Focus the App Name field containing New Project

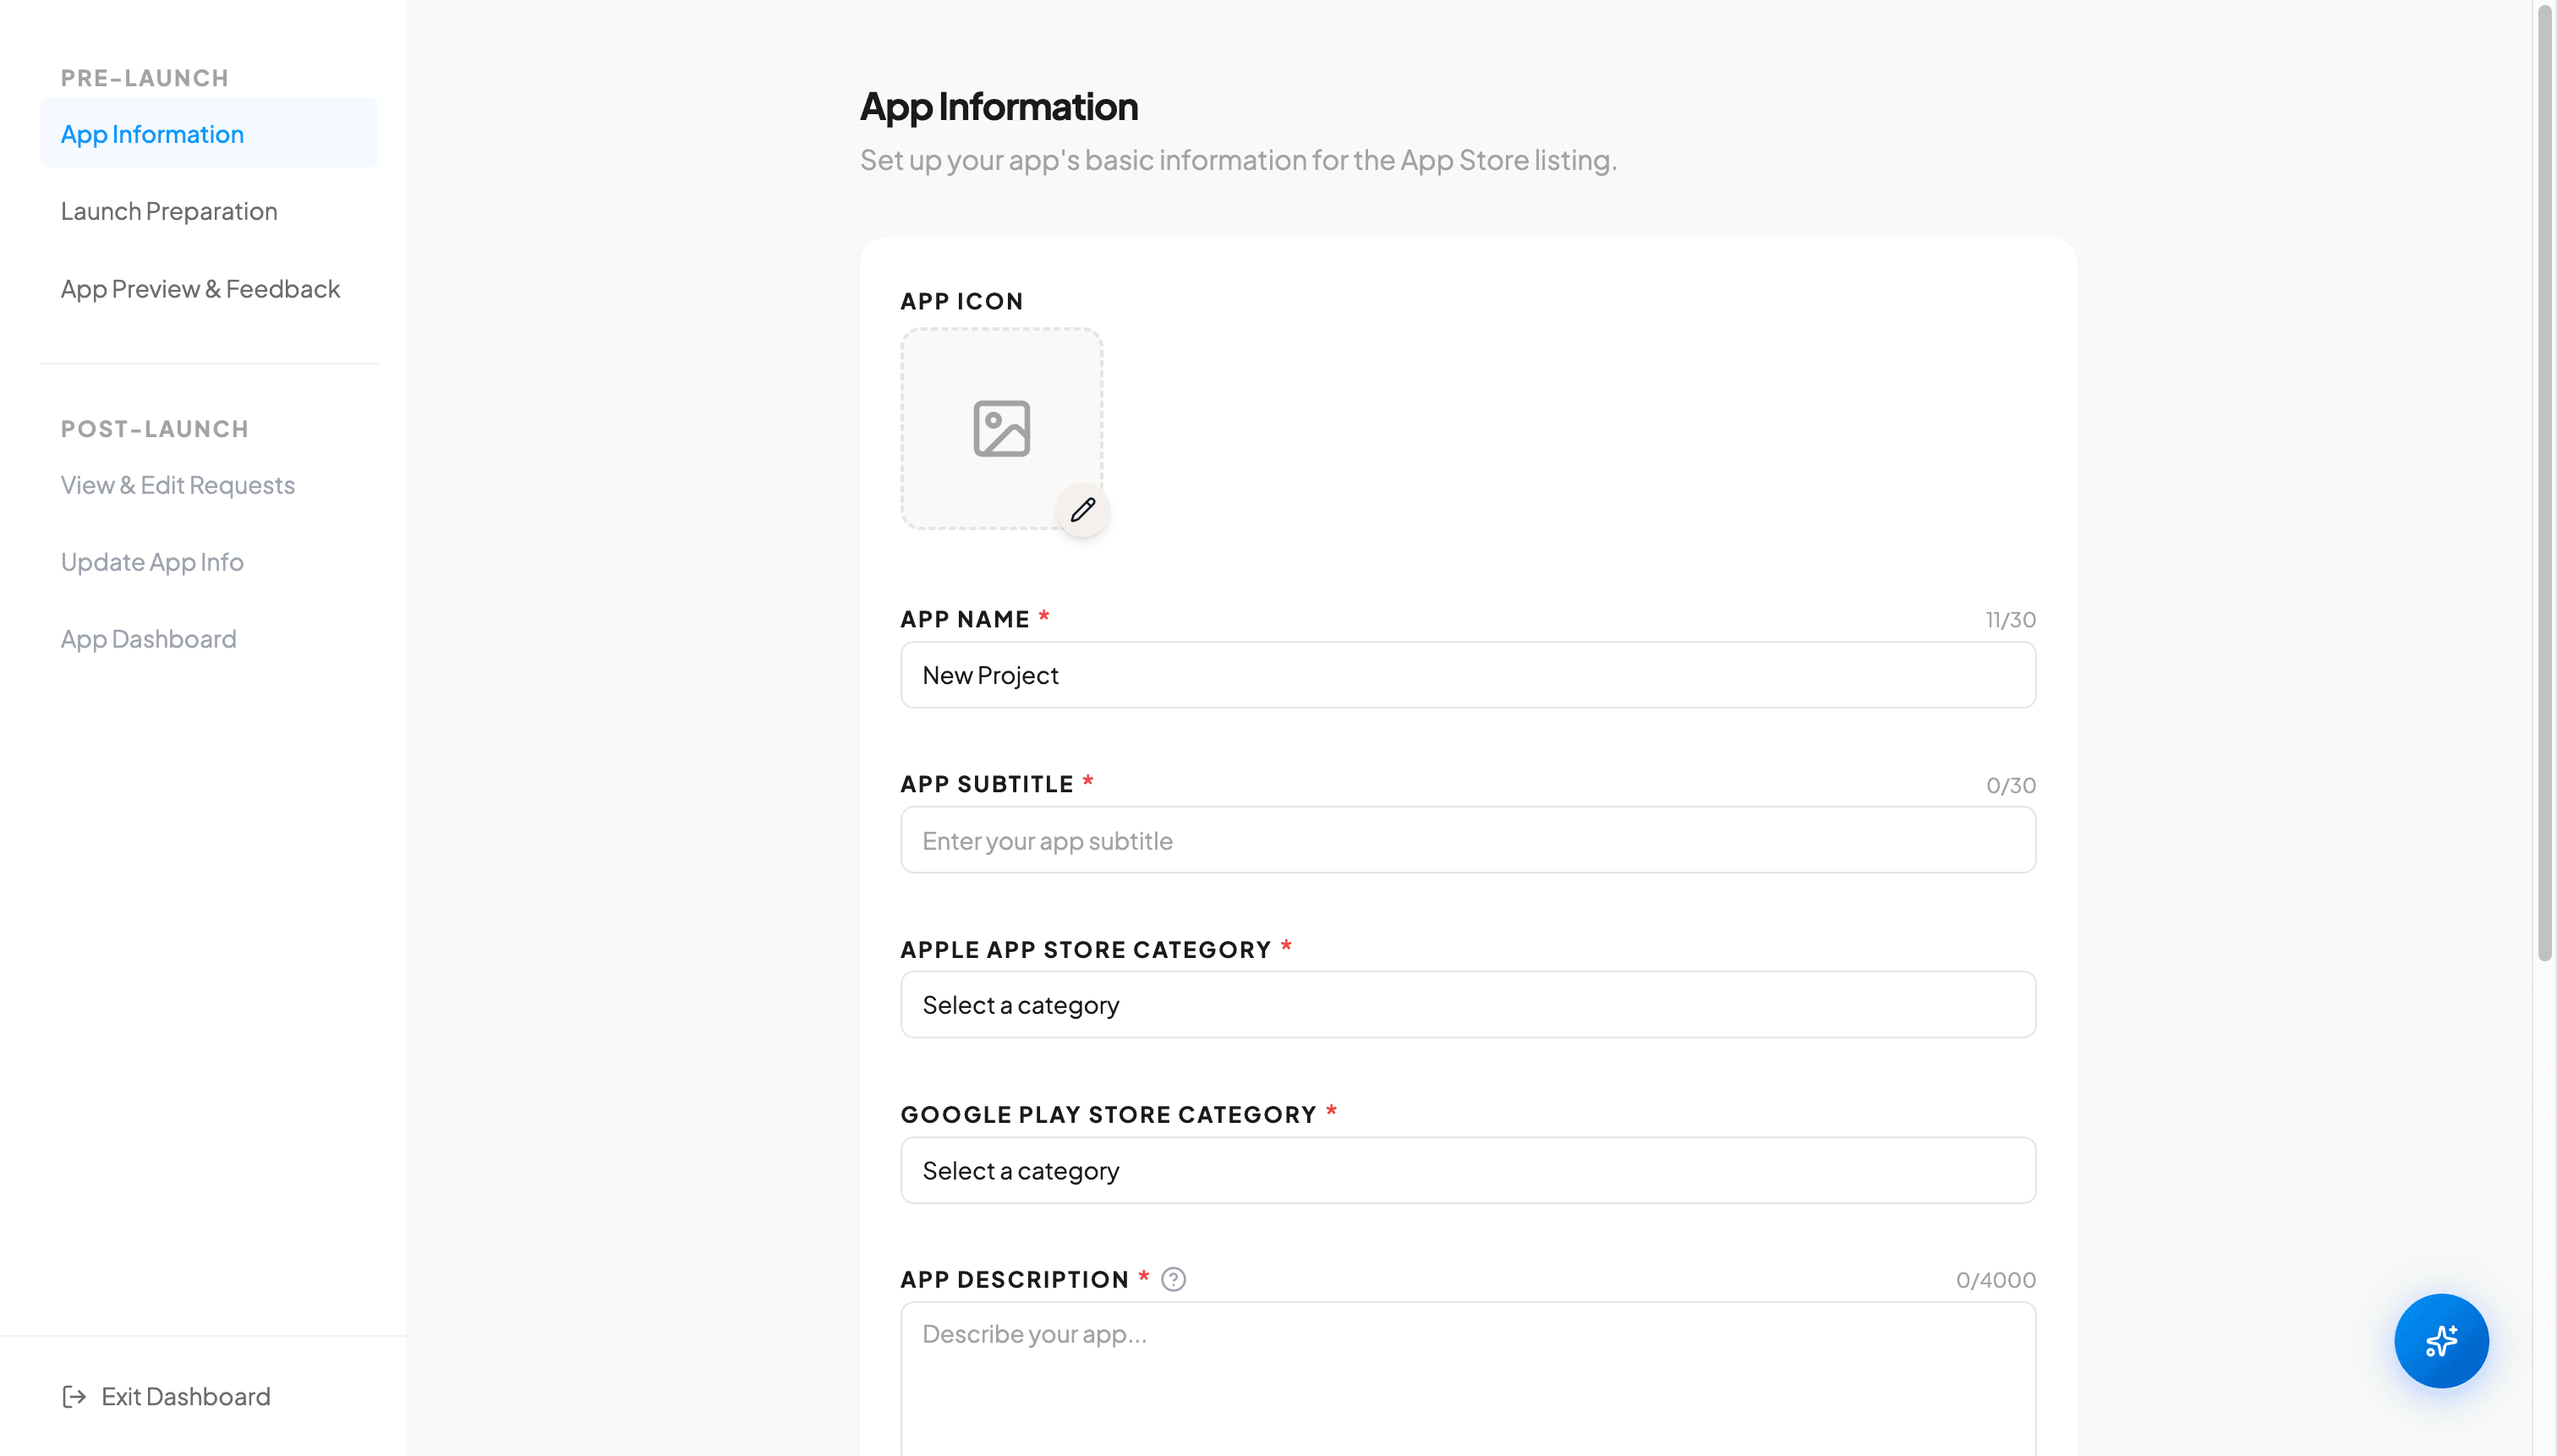(x=1467, y=674)
